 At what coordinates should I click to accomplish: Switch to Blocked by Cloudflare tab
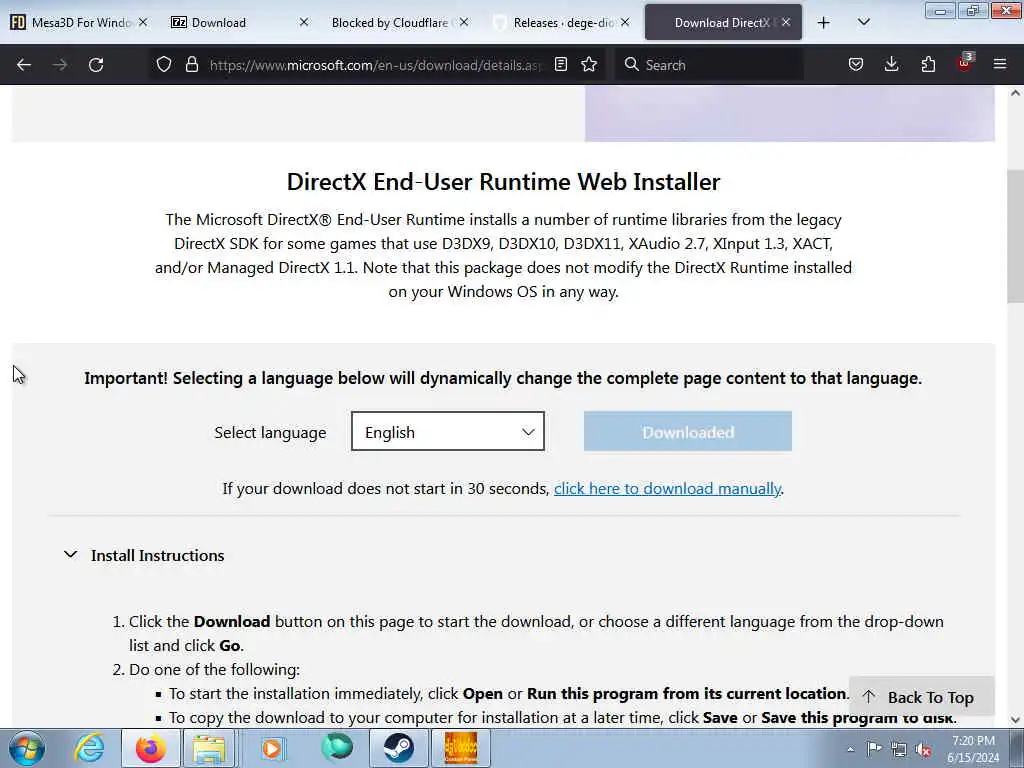(x=398, y=23)
